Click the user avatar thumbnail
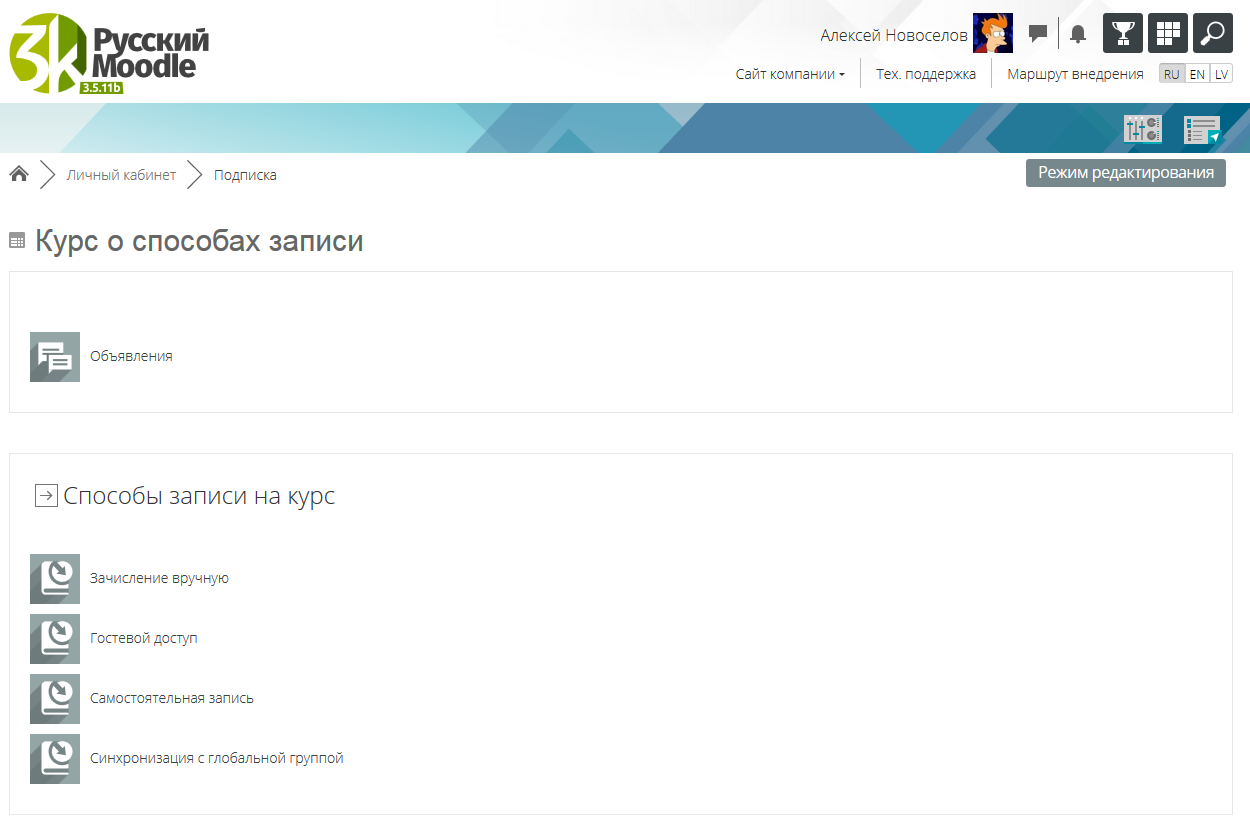 pos(992,33)
